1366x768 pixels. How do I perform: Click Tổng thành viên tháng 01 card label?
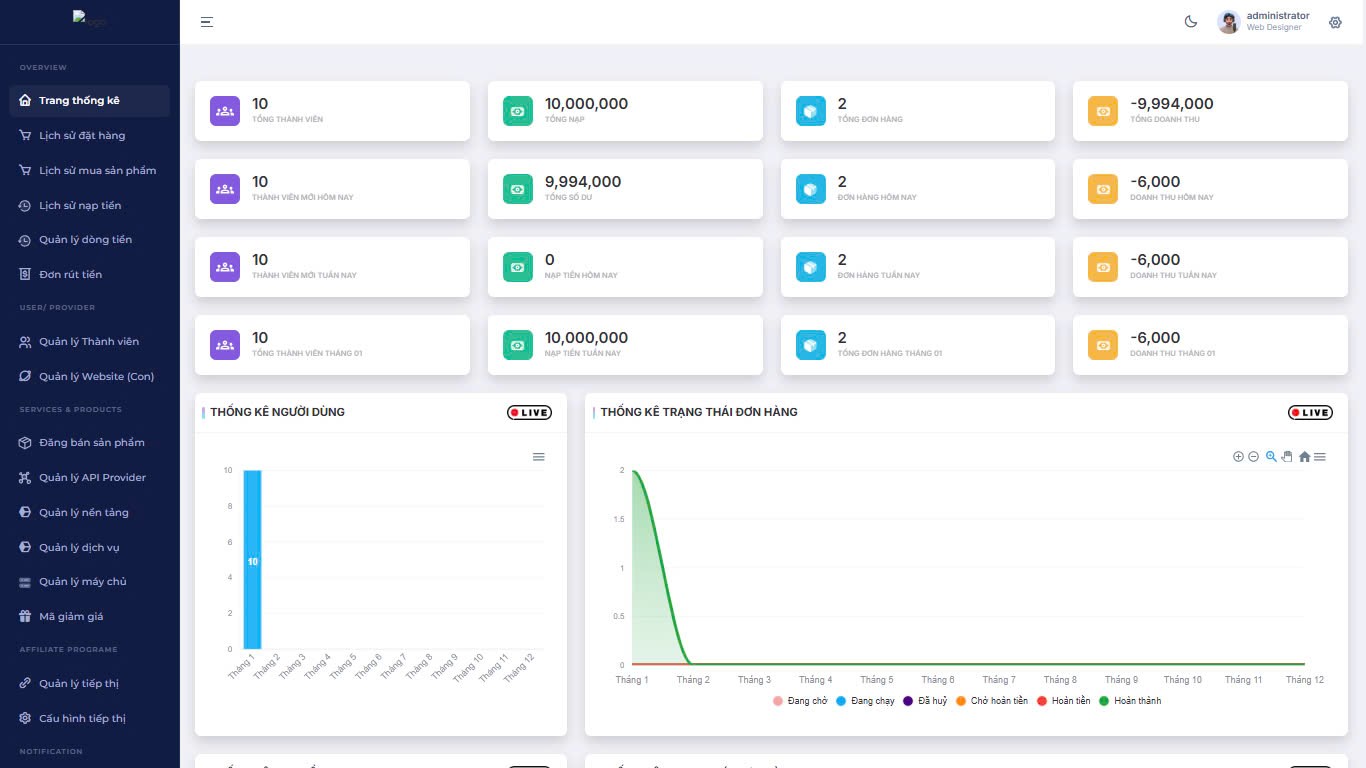(x=307, y=353)
